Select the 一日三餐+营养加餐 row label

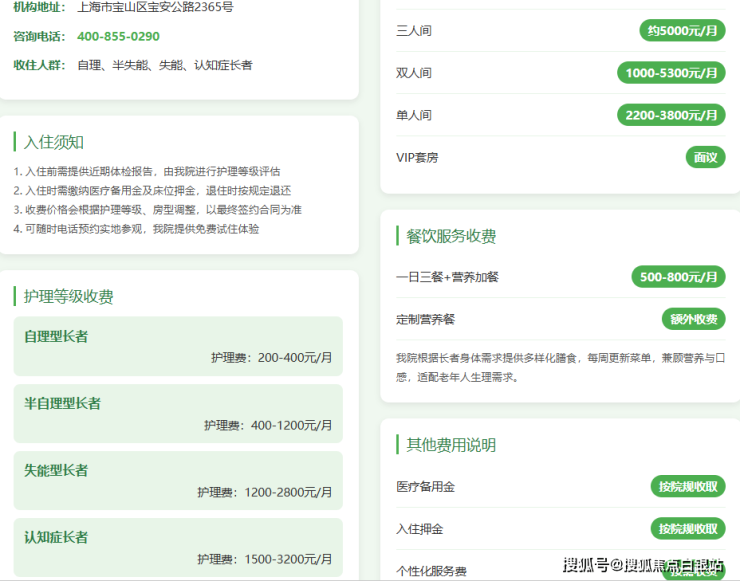447,277
